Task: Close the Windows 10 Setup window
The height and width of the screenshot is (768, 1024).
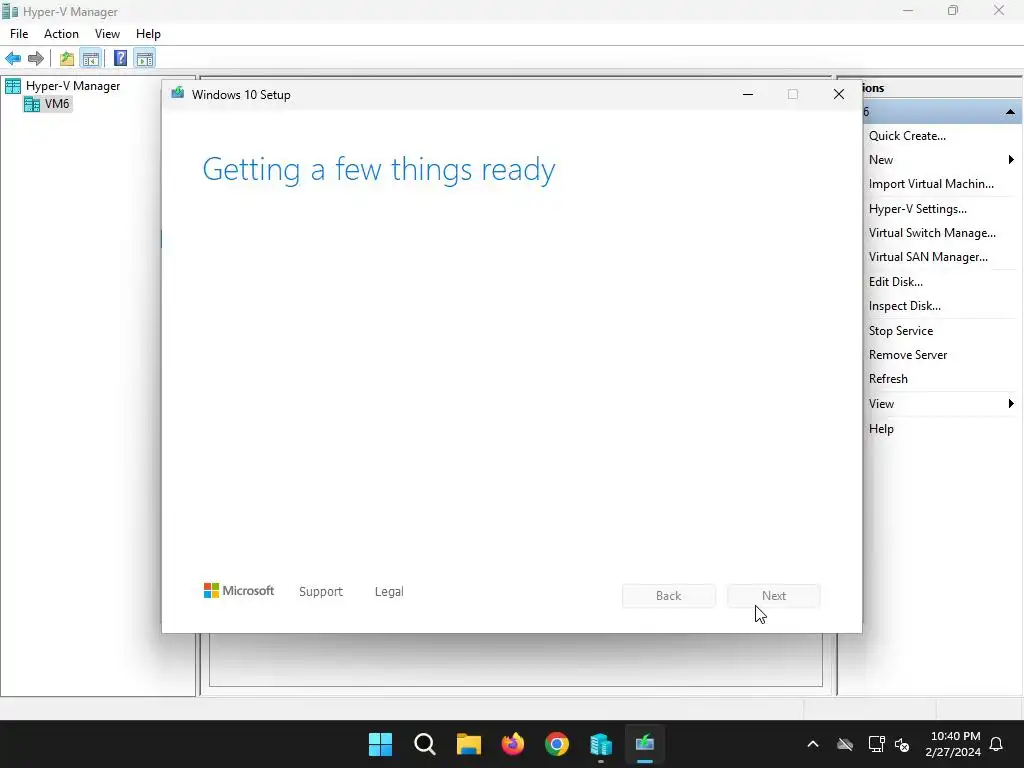Action: [839, 95]
